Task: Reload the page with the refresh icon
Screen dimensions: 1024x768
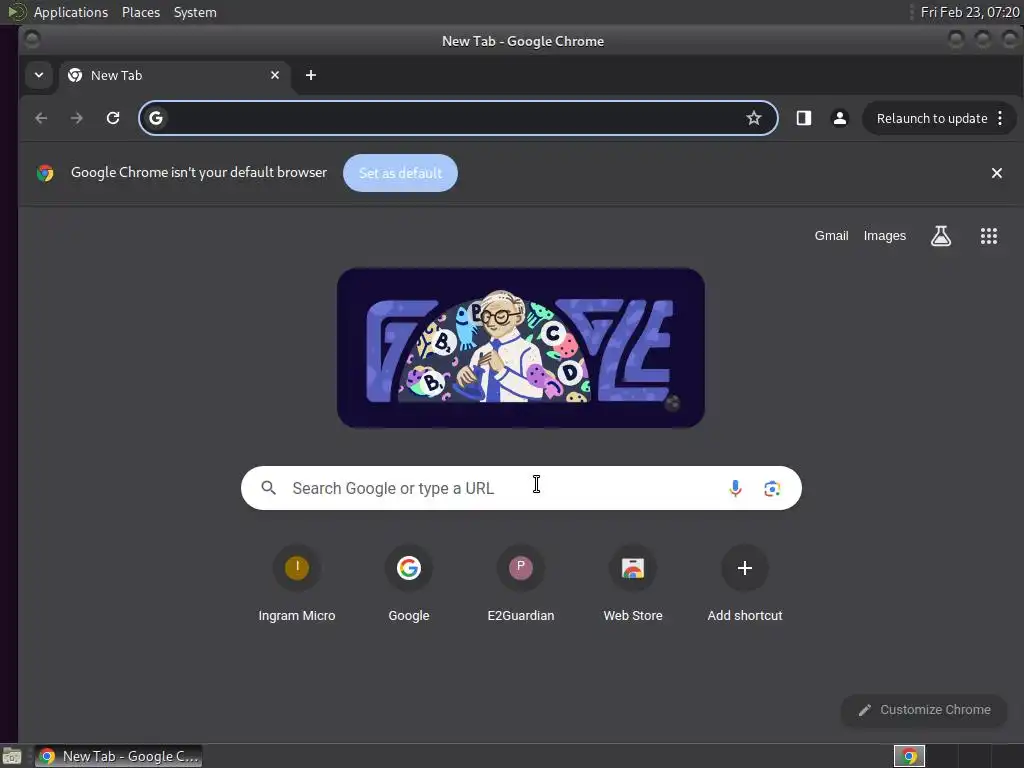Action: pyautogui.click(x=113, y=118)
